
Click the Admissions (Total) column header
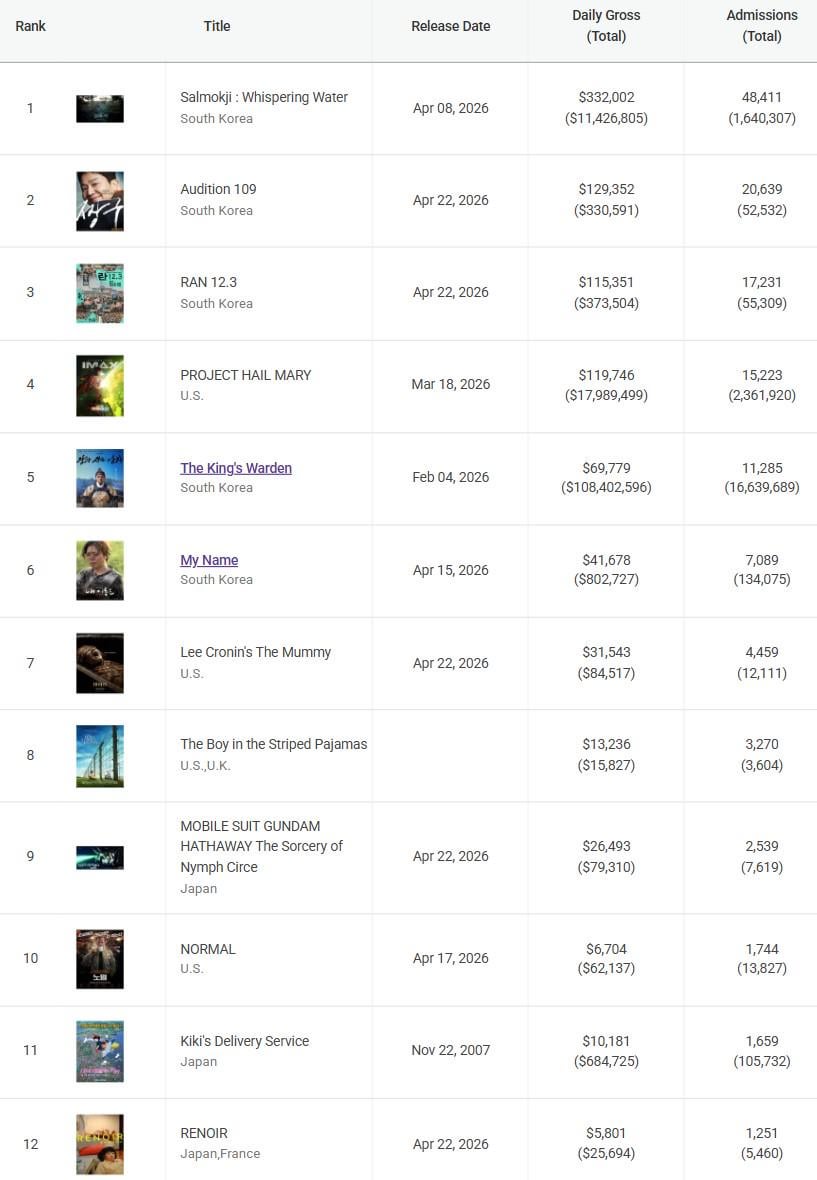click(762, 26)
